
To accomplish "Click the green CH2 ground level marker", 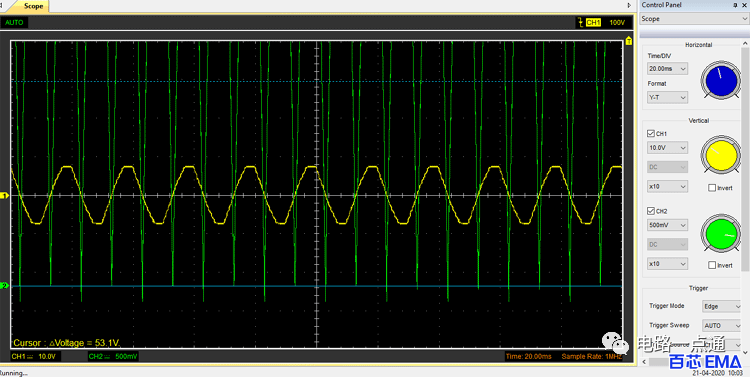I will coord(4,286).
